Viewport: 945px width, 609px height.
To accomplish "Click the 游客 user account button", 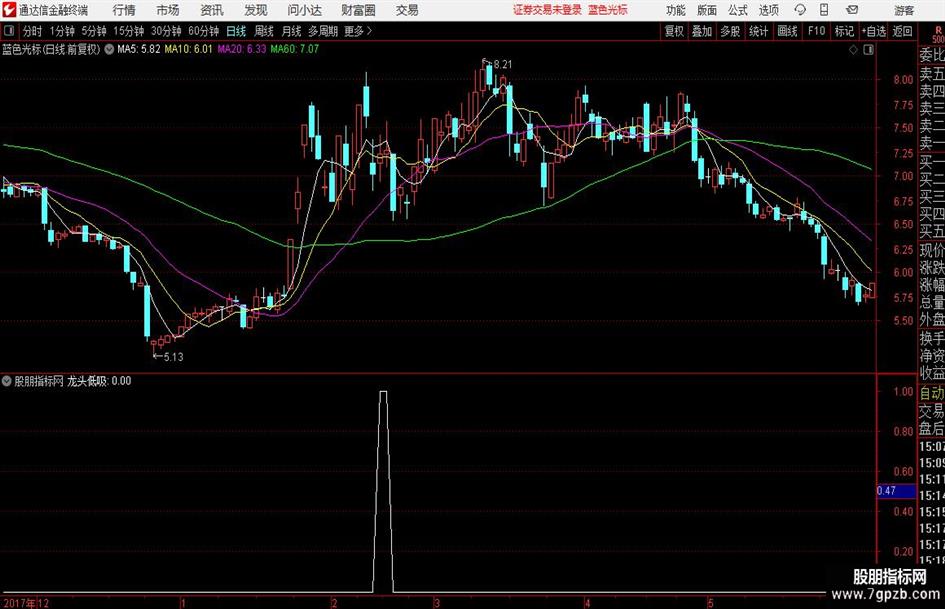I will coord(904,10).
